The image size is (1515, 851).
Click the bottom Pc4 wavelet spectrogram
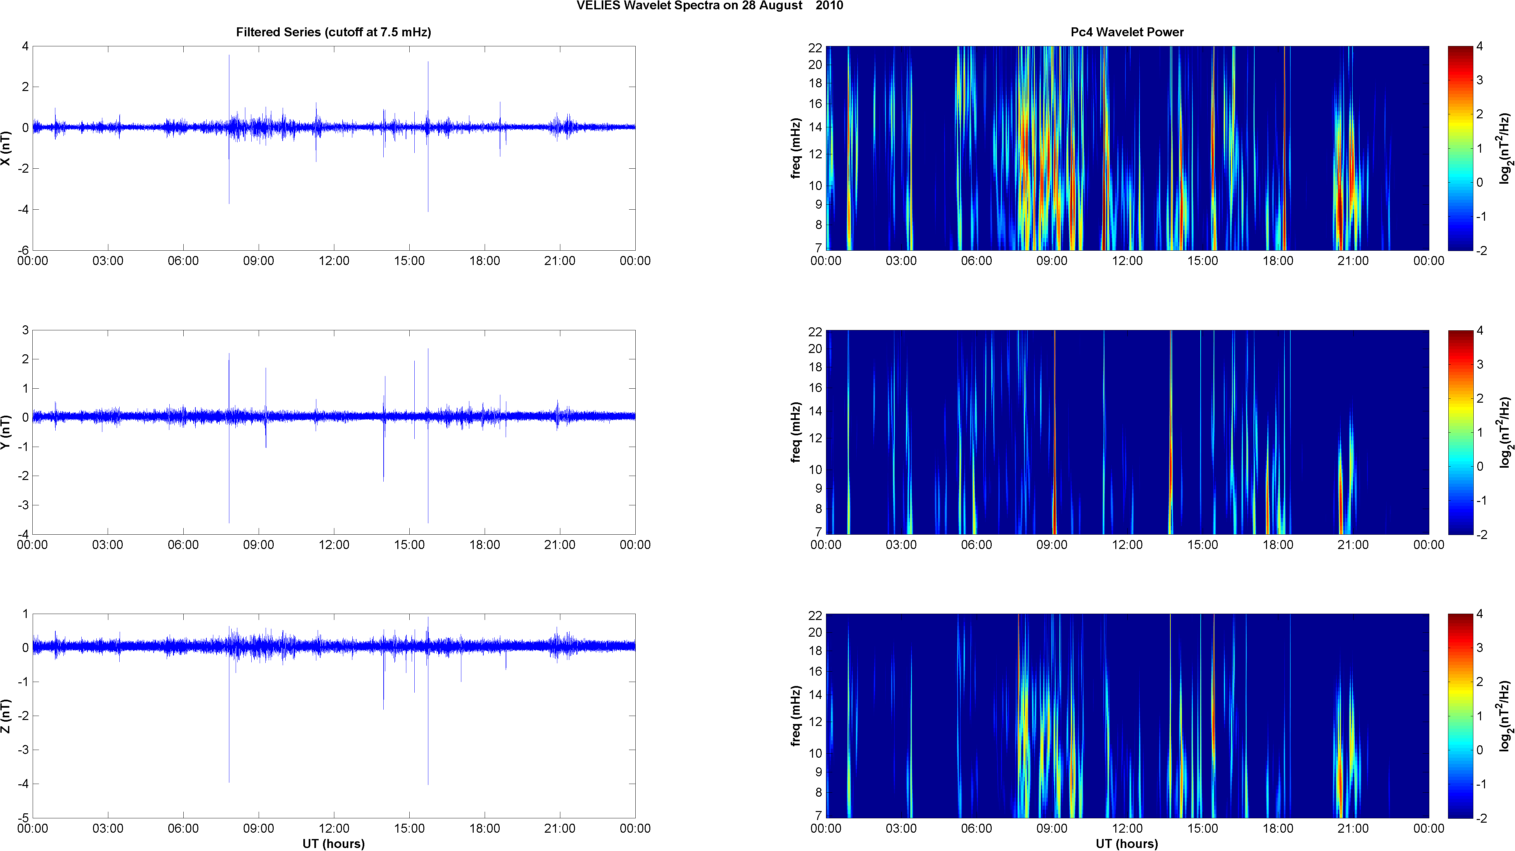pos(1127,716)
